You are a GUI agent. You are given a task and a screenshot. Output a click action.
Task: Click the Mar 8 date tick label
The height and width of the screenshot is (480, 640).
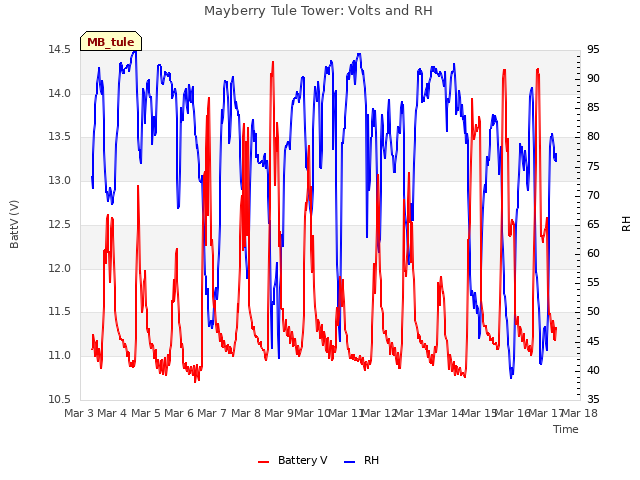246,413
